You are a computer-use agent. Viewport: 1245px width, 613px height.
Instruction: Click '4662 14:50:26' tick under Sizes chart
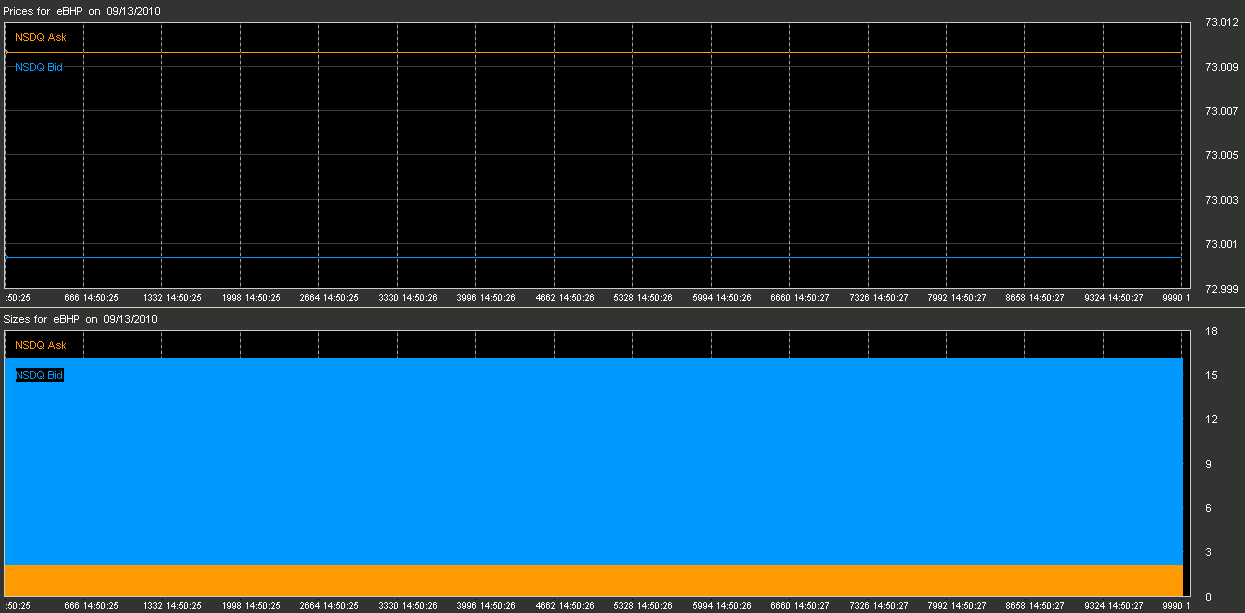click(564, 606)
